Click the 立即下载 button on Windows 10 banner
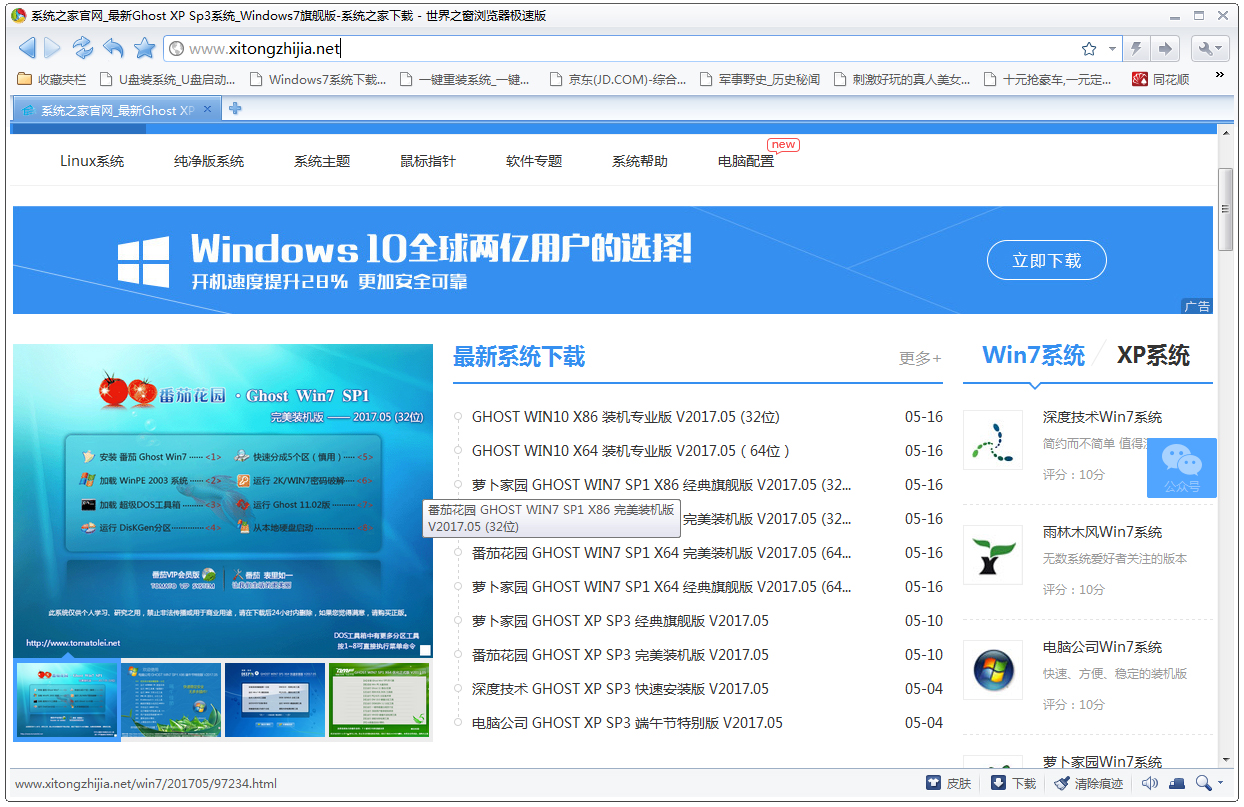The width and height of the screenshot is (1244, 807). tap(1047, 260)
